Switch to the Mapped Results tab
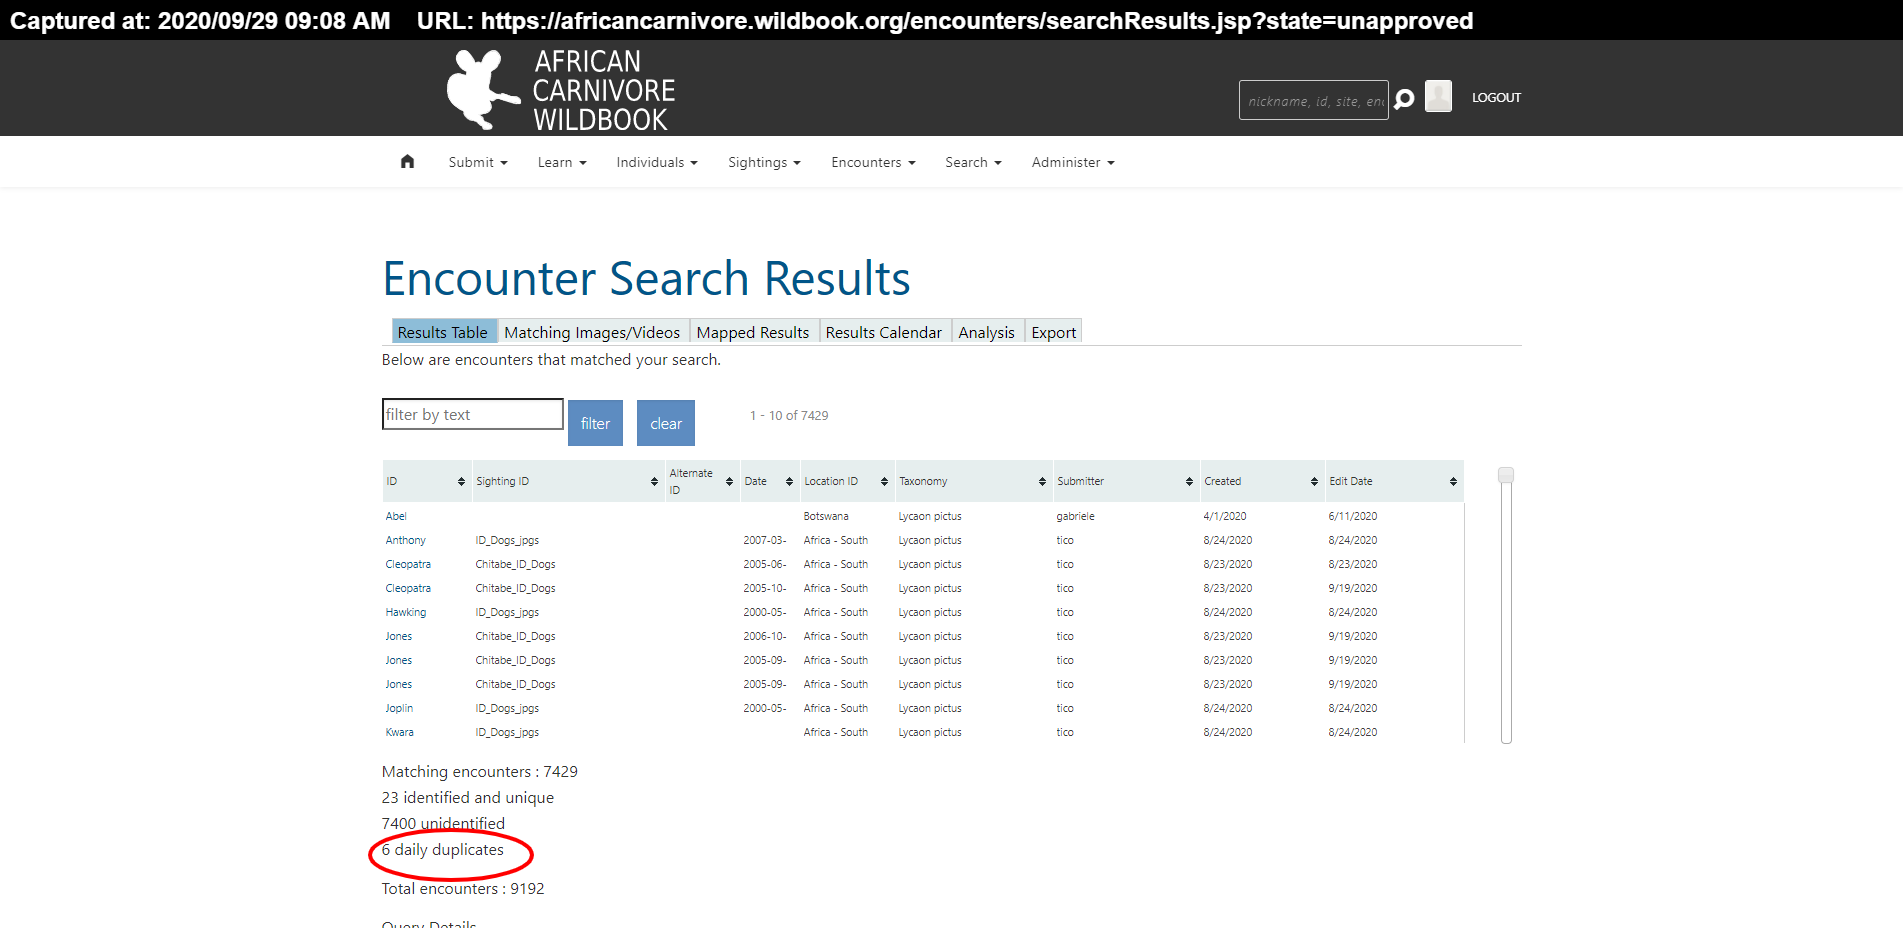The height and width of the screenshot is (928, 1903). click(x=752, y=332)
